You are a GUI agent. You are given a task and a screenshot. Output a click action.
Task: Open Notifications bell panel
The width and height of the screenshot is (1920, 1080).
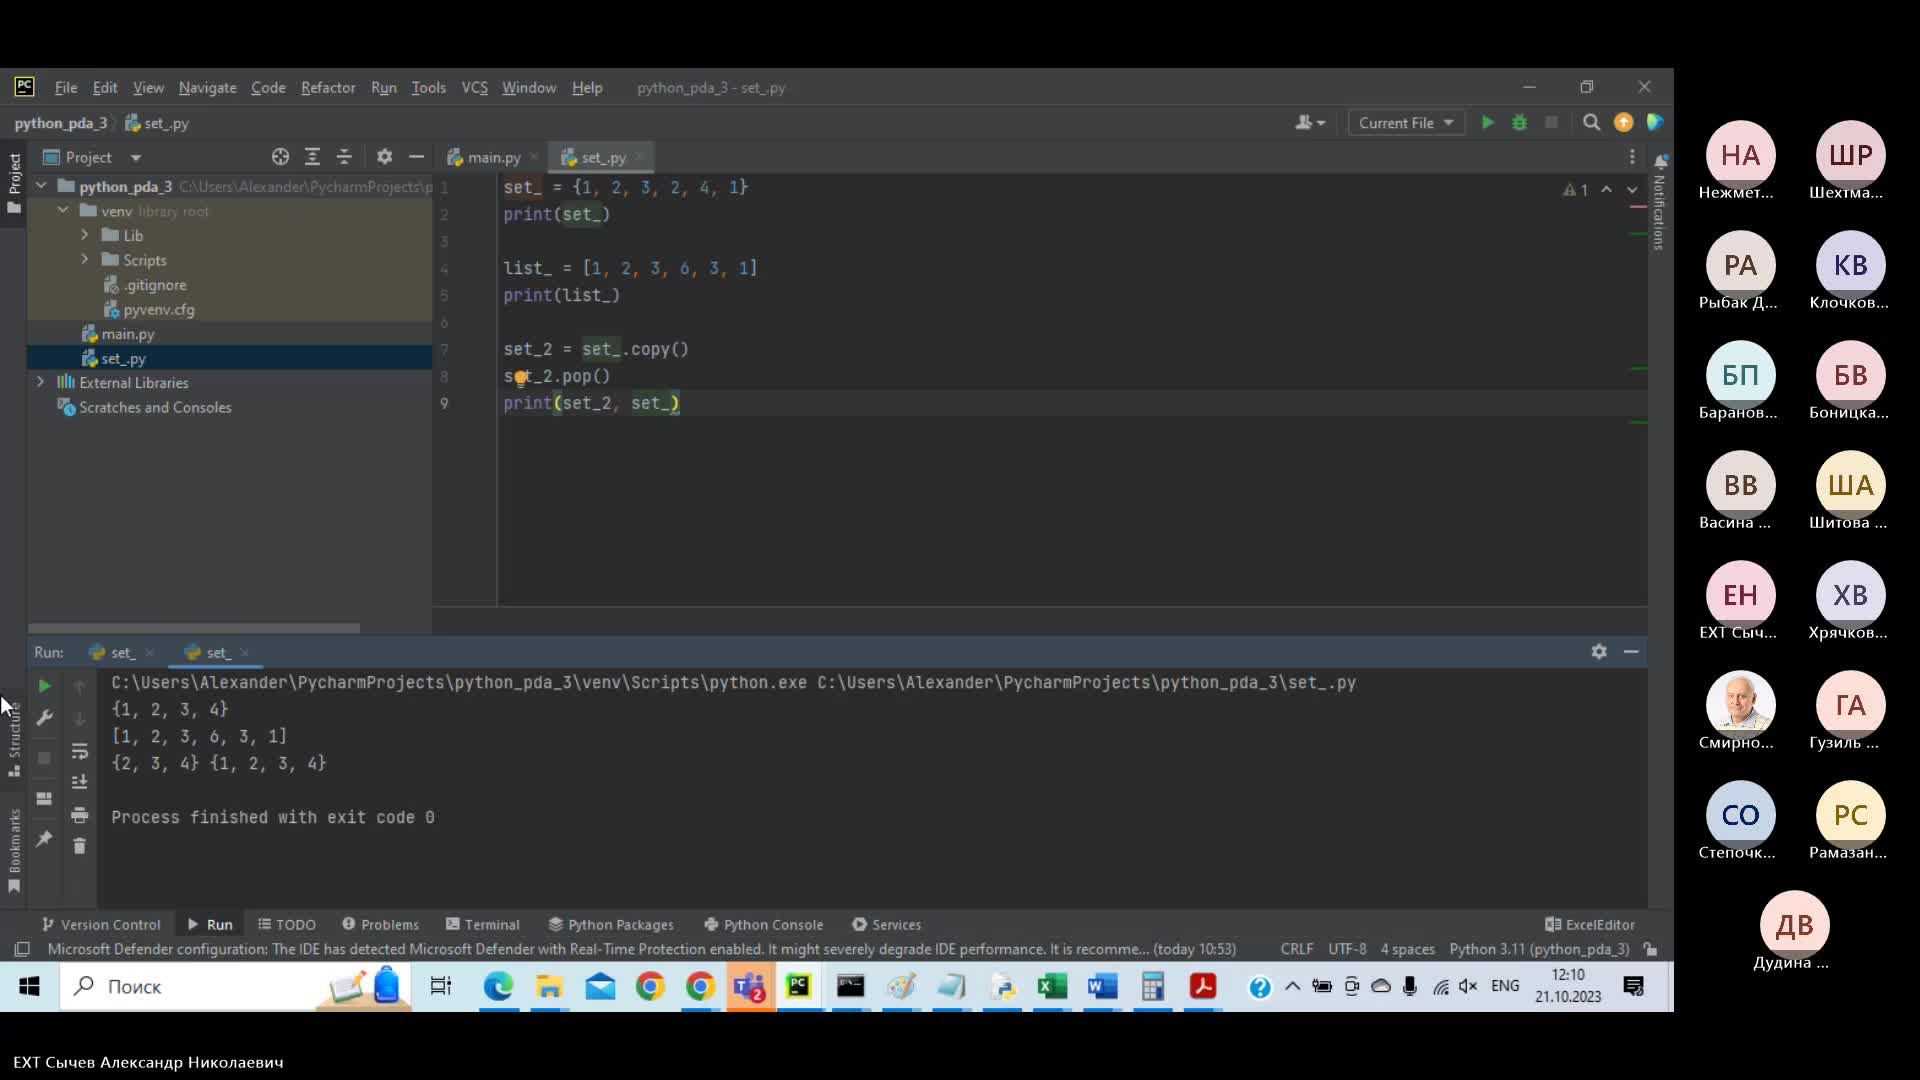pos(1660,161)
